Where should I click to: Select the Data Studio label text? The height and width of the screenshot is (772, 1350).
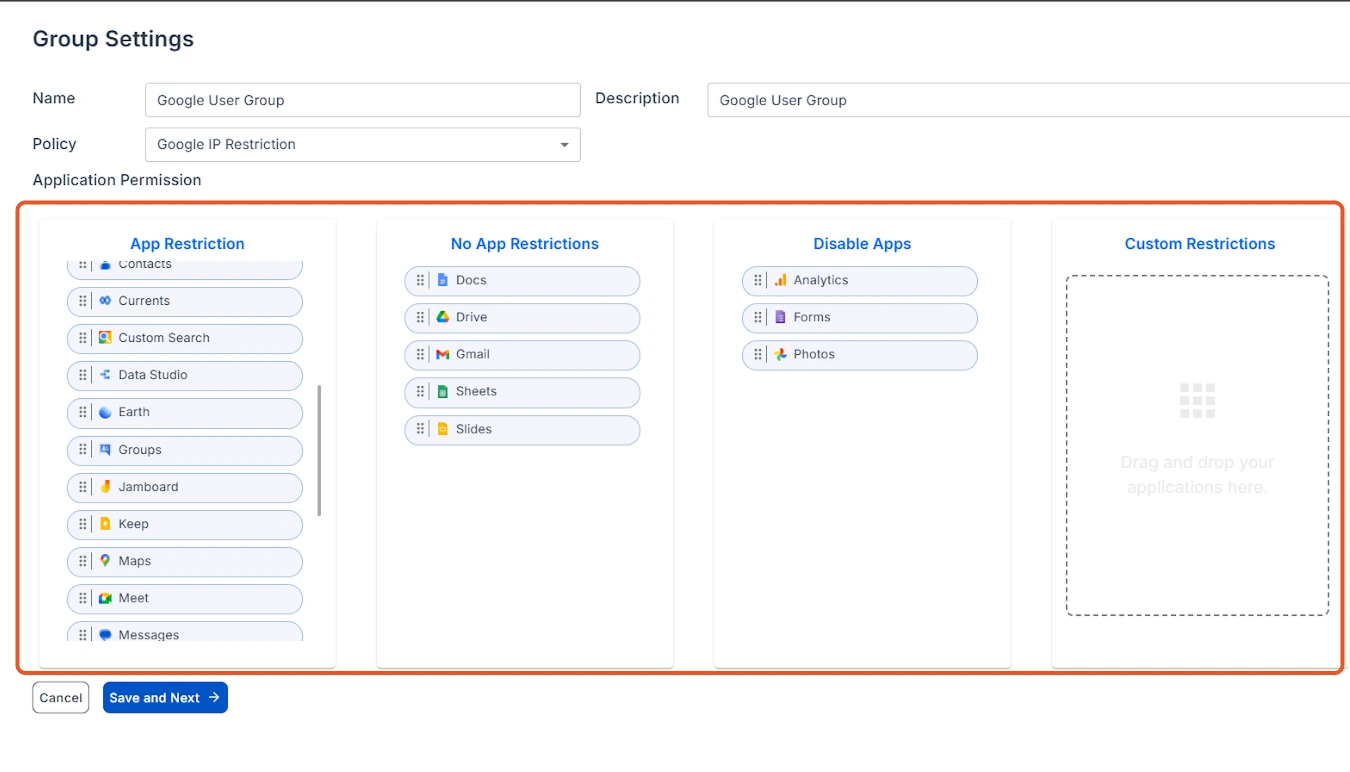point(153,375)
